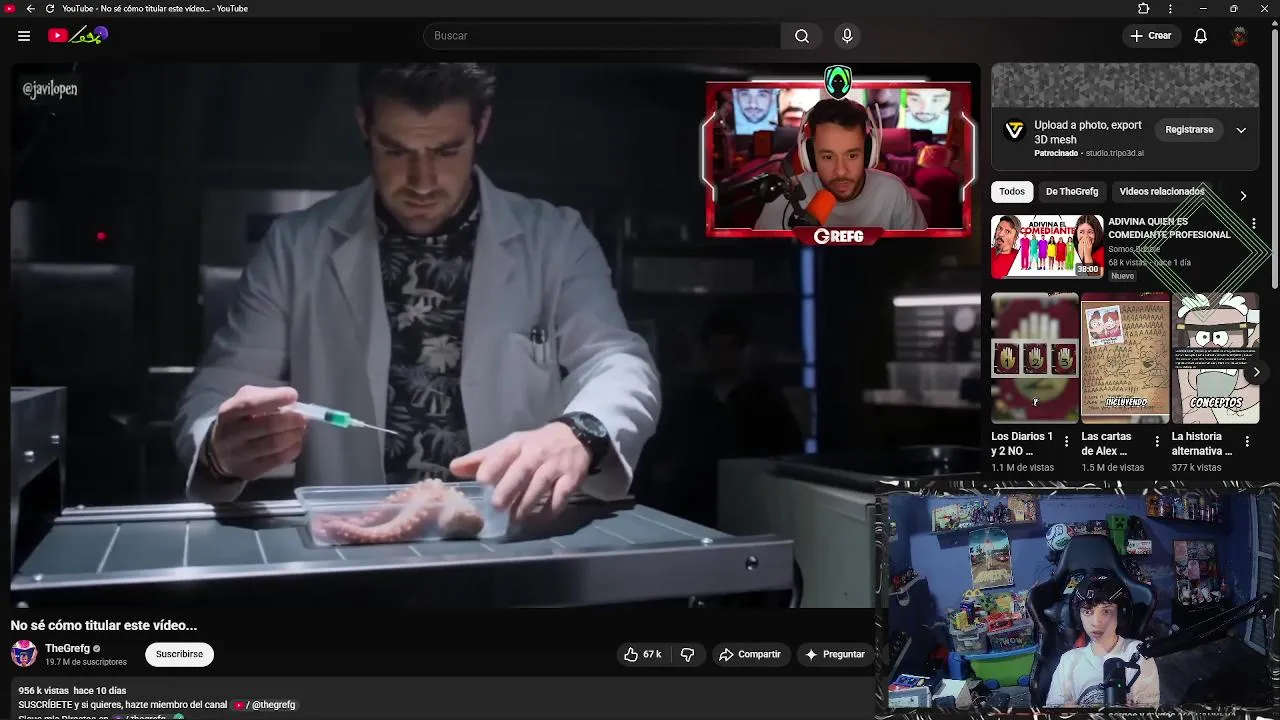Open the Crear create menu
This screenshot has height=720, width=1280.
(1150, 36)
